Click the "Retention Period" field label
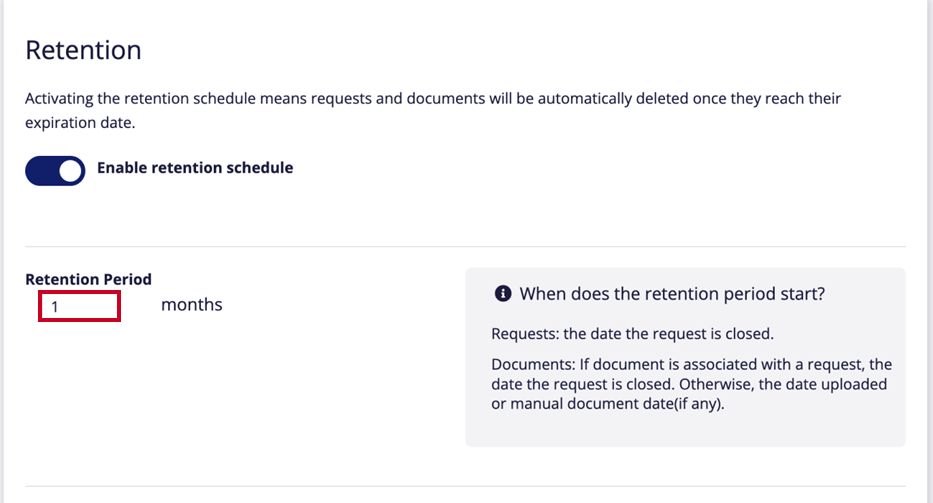This screenshot has height=503, width=933. point(88,279)
